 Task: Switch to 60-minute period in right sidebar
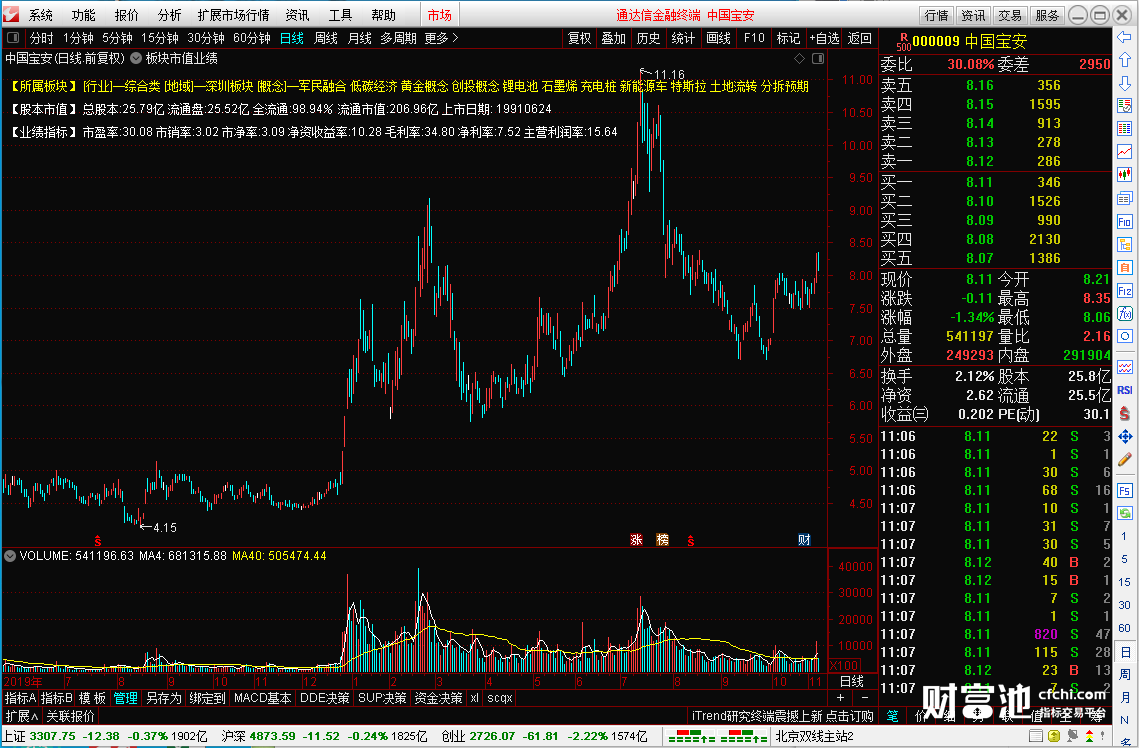tap(1124, 627)
